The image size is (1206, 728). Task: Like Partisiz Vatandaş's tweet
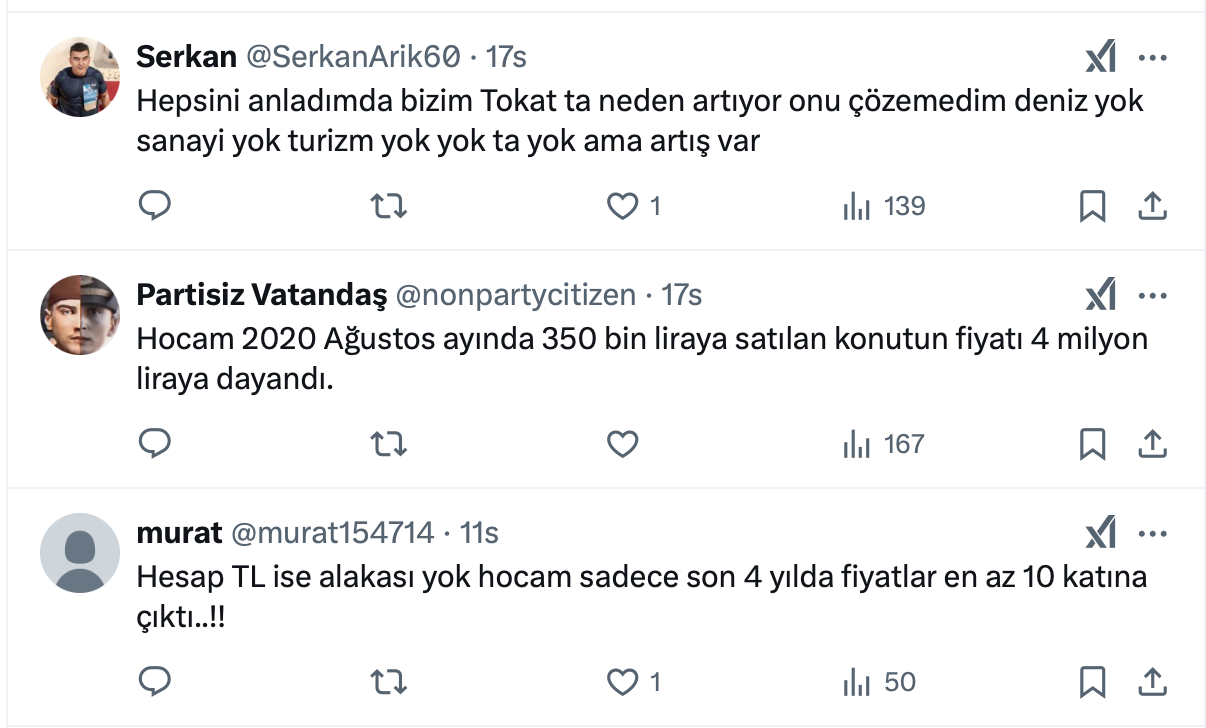pyautogui.click(x=623, y=443)
